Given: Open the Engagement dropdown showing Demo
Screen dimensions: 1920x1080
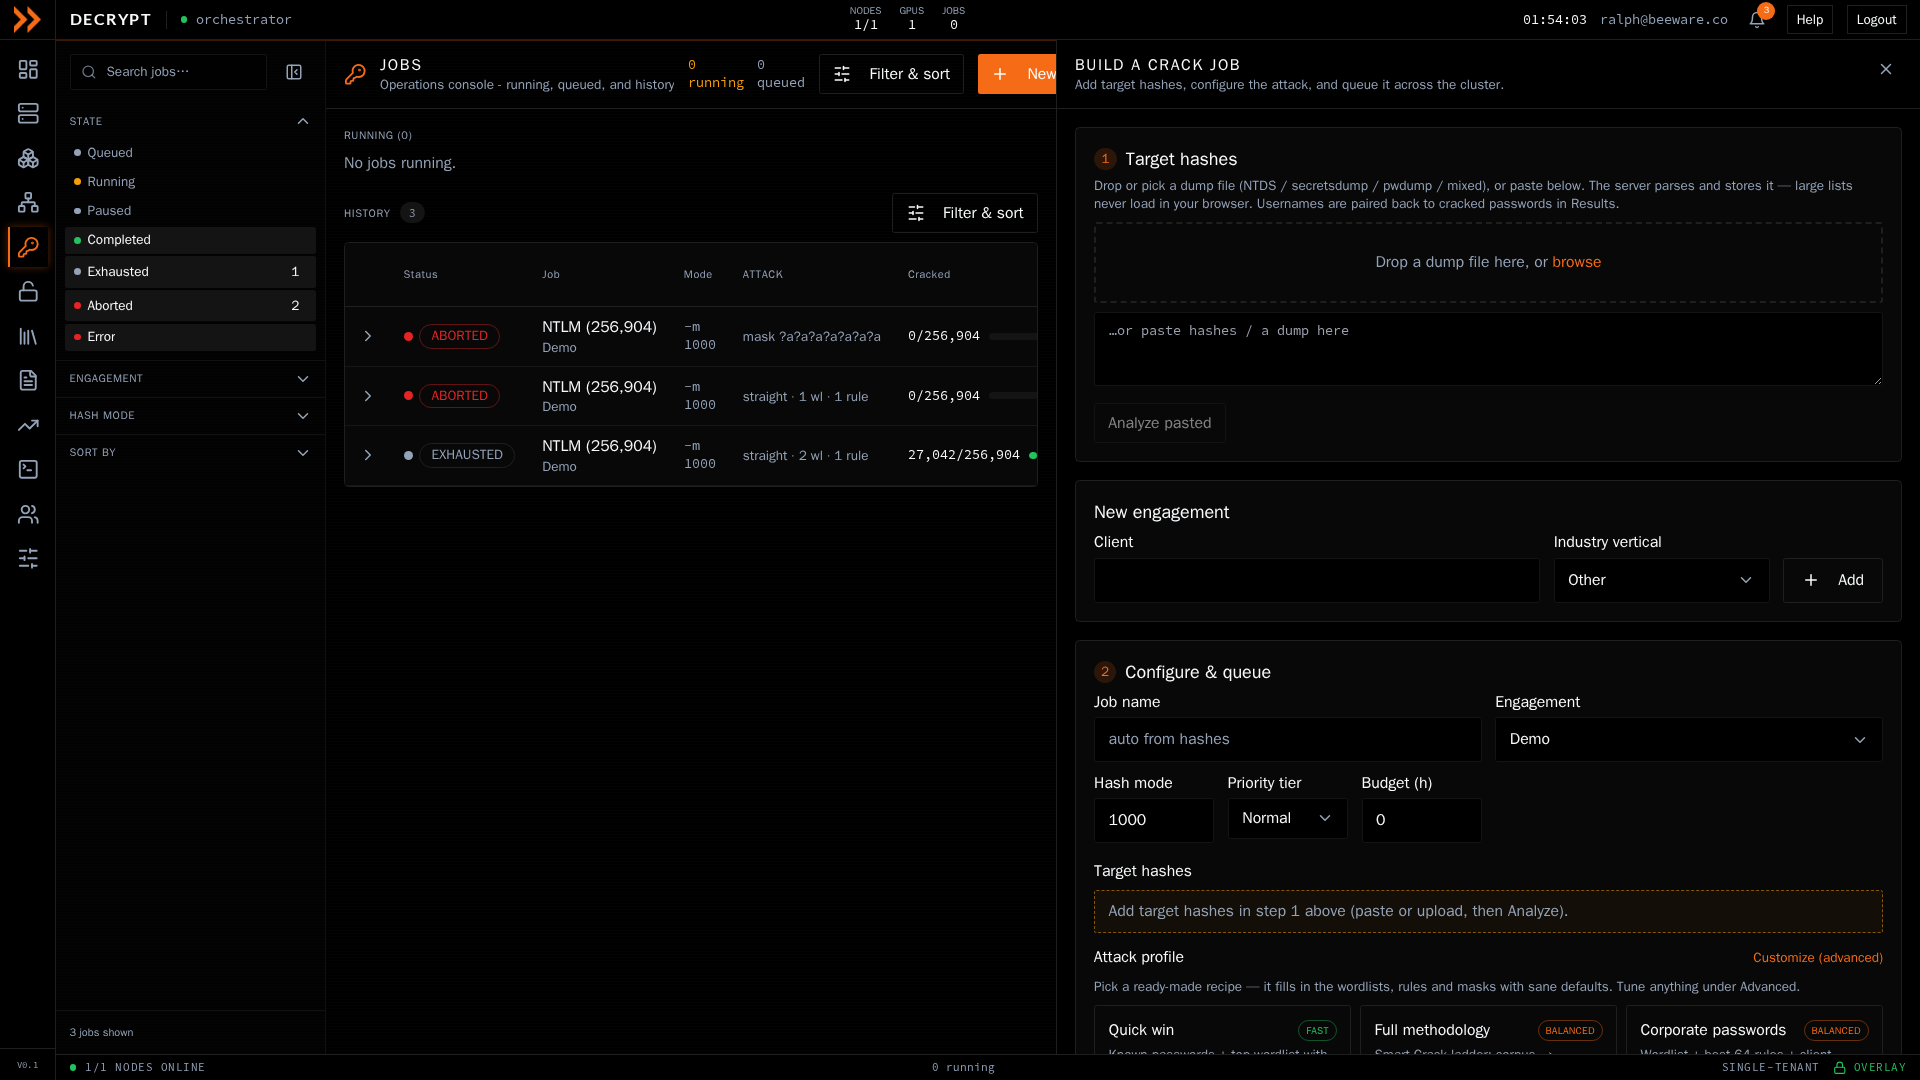Looking at the screenshot, I should (x=1688, y=739).
